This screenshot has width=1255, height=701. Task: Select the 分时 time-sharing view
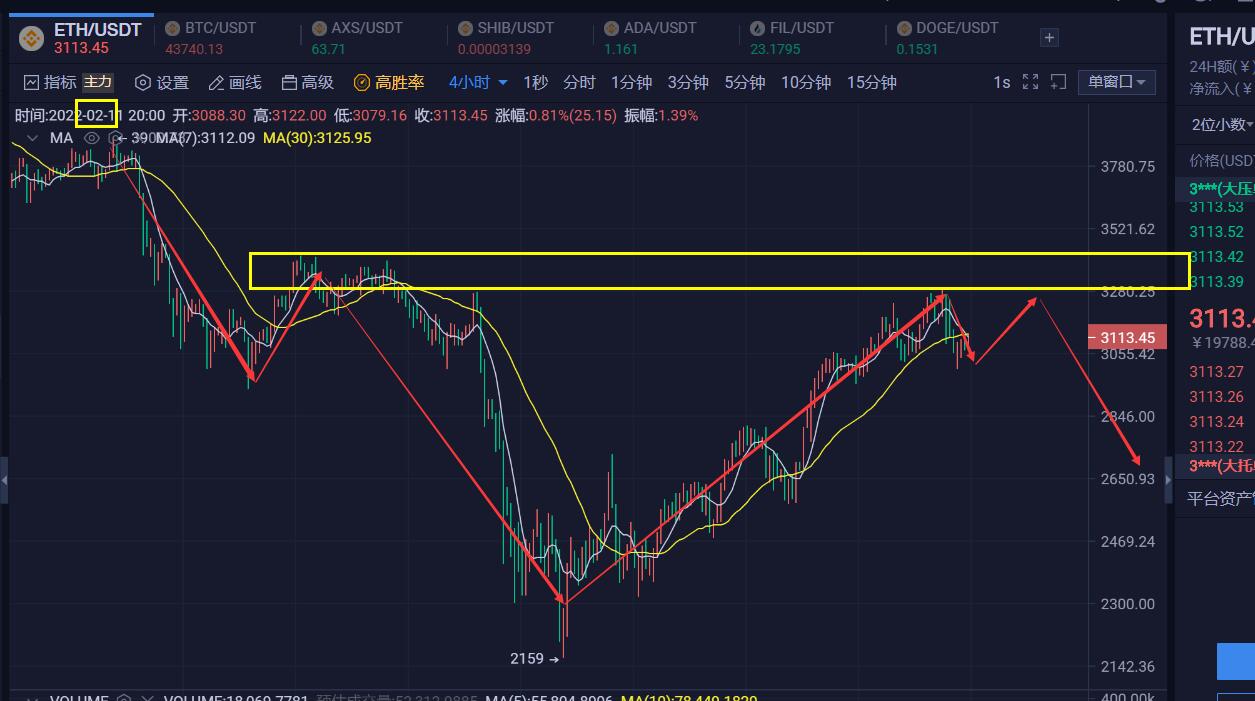[579, 82]
